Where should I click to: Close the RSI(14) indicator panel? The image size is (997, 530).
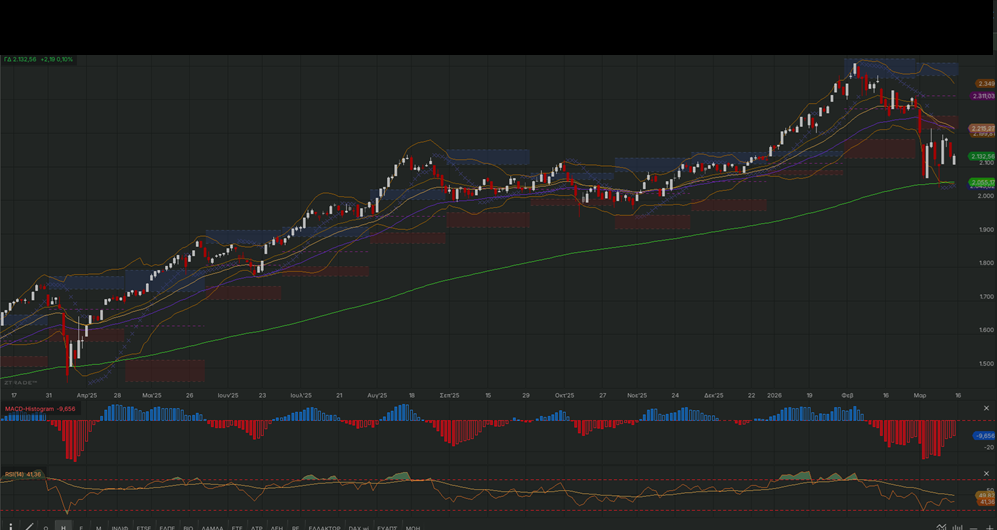(987, 473)
